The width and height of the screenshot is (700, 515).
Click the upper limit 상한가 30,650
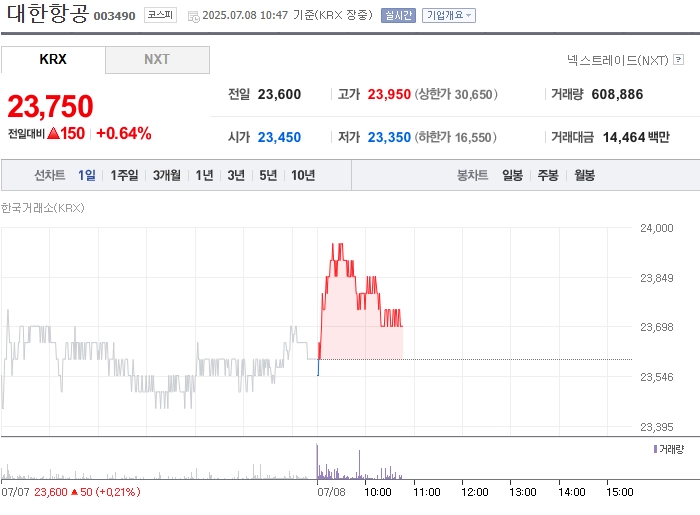point(456,94)
